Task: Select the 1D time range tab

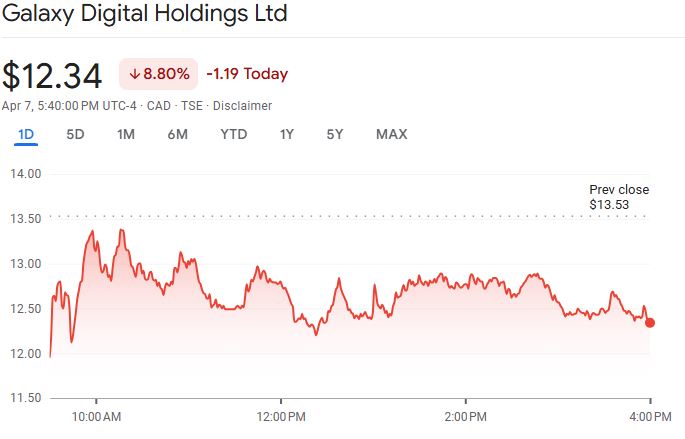Action: click(x=27, y=134)
